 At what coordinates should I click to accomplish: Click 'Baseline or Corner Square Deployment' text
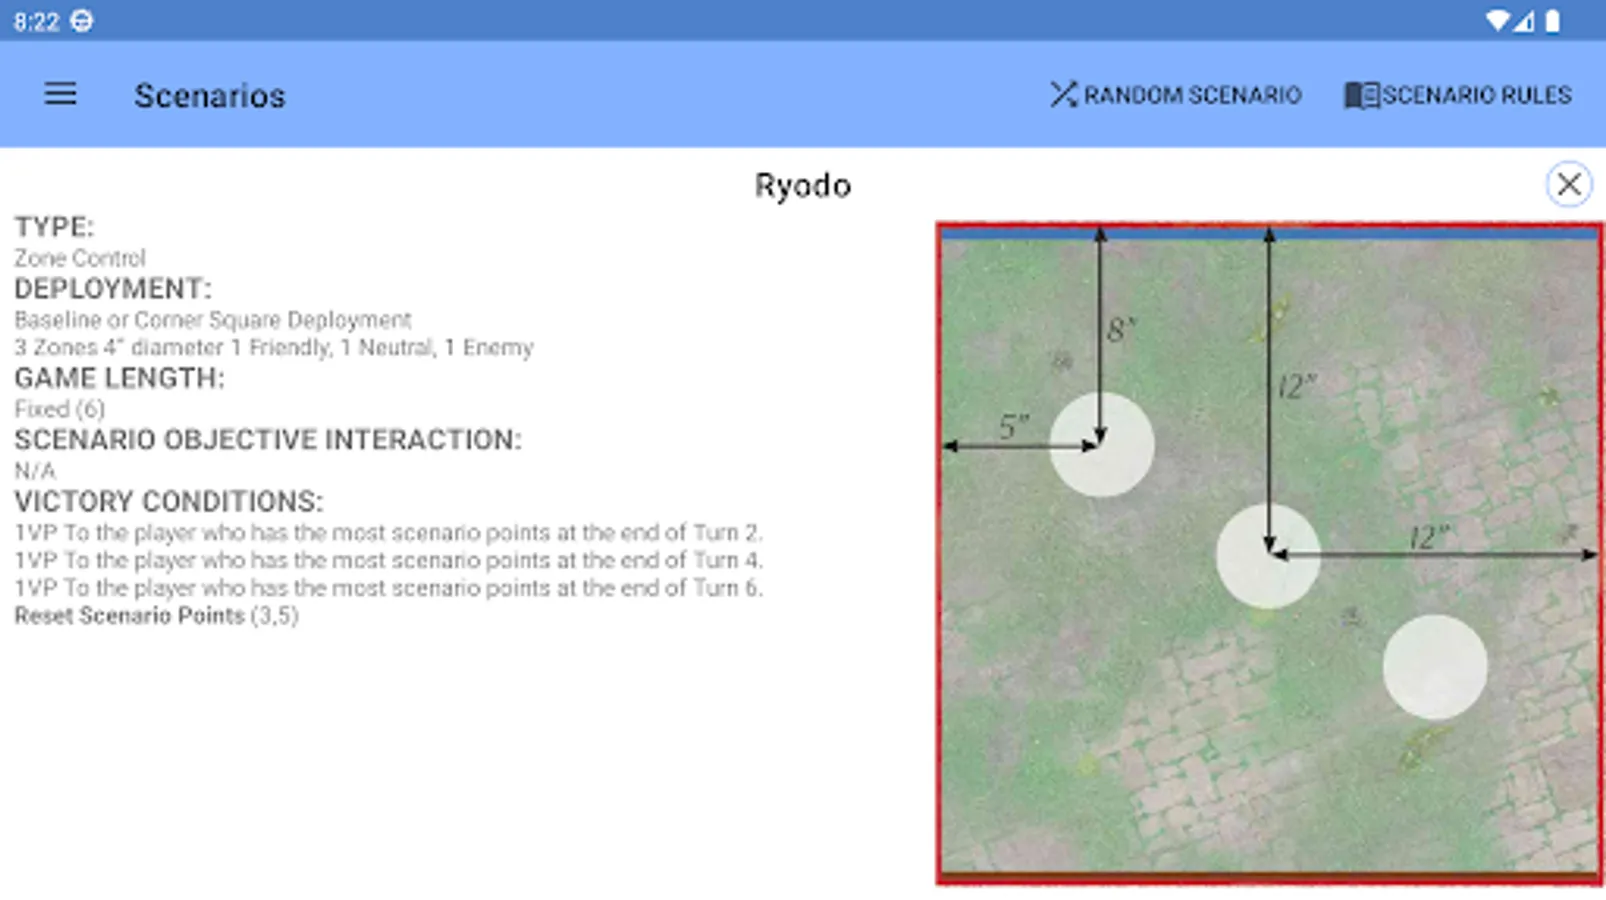click(213, 320)
